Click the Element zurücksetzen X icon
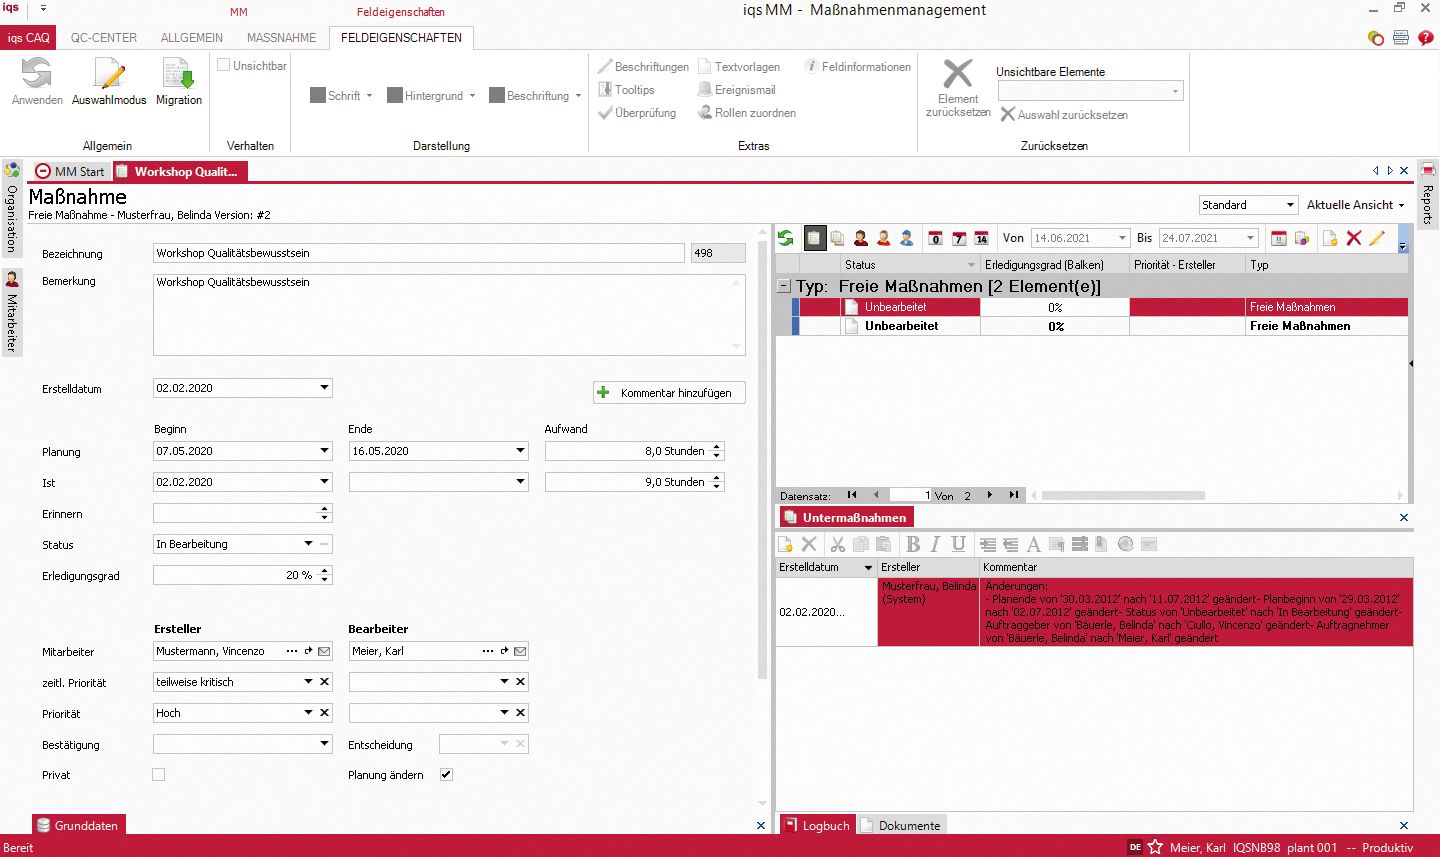Viewport: 1440px width, 857px height. click(x=957, y=74)
